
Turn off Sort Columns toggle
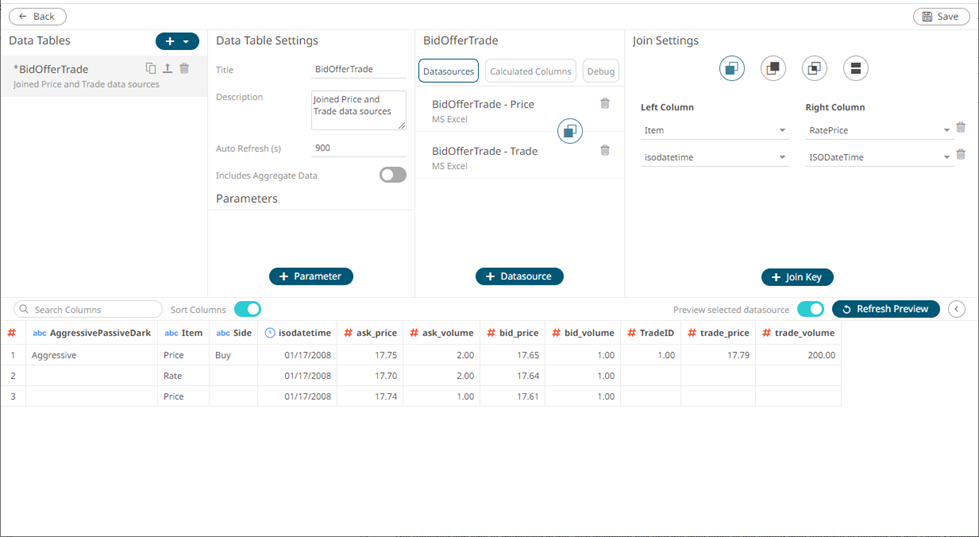point(247,309)
